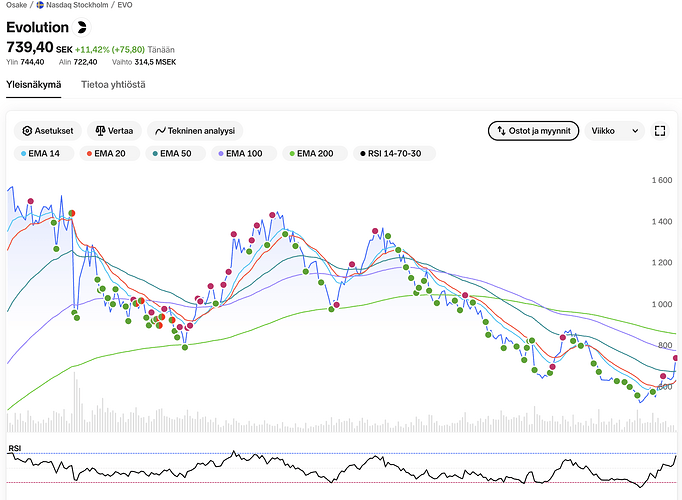
Task: Click the tallest volume bar in the chart
Action: pyautogui.click(x=74, y=402)
